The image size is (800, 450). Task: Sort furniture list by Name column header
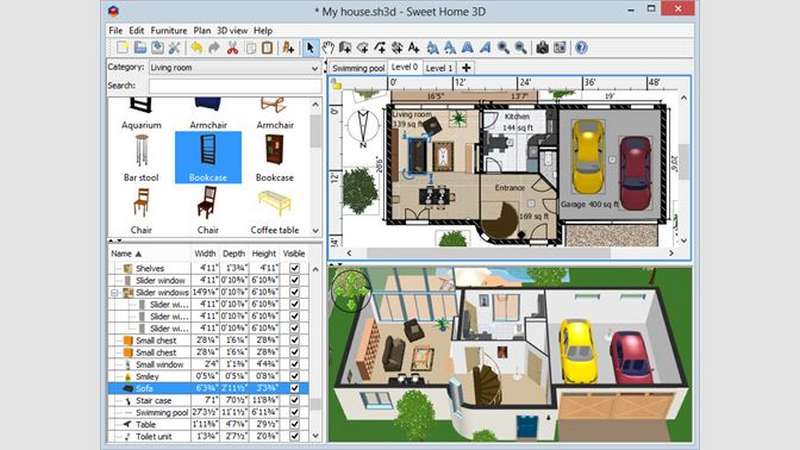click(x=149, y=254)
